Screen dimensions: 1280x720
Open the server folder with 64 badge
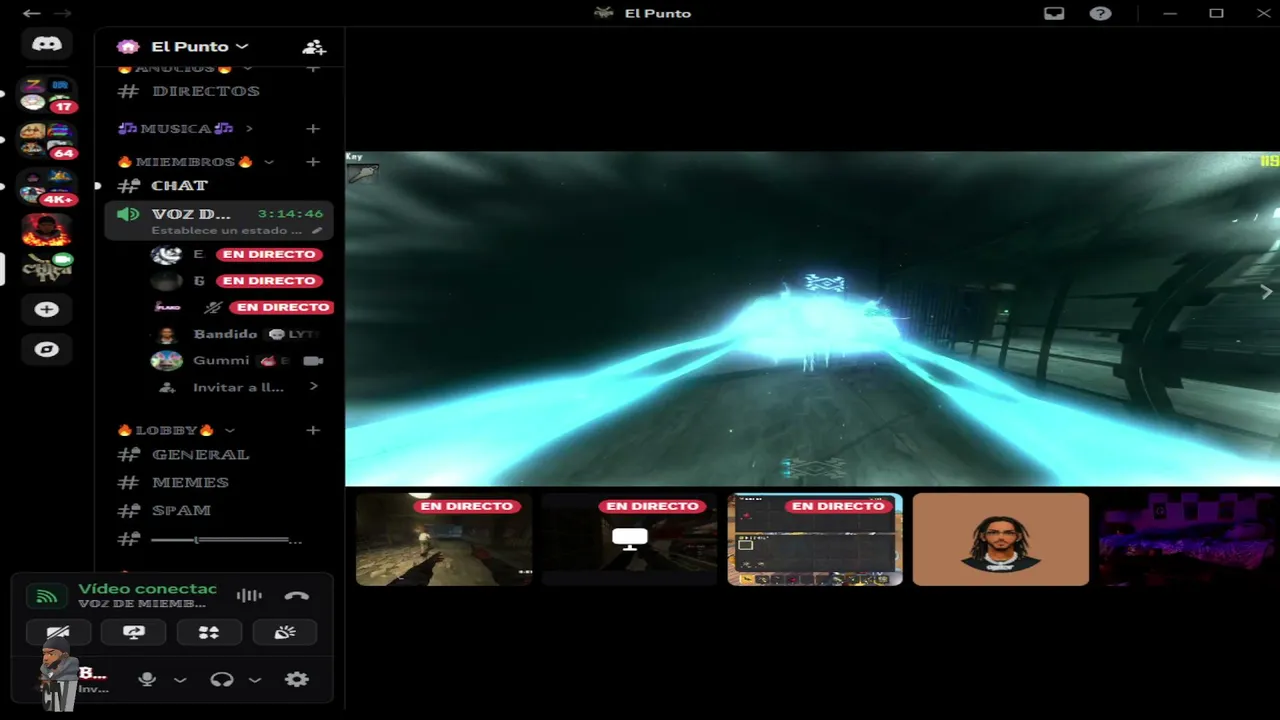coord(47,141)
